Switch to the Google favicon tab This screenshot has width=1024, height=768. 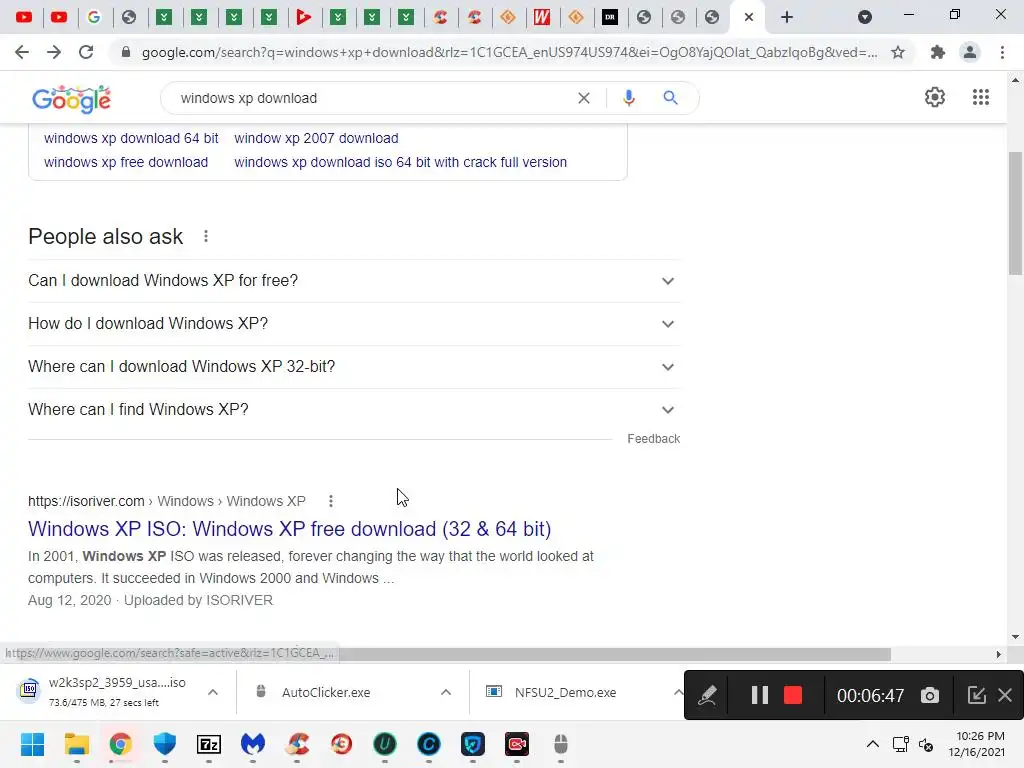point(94,17)
